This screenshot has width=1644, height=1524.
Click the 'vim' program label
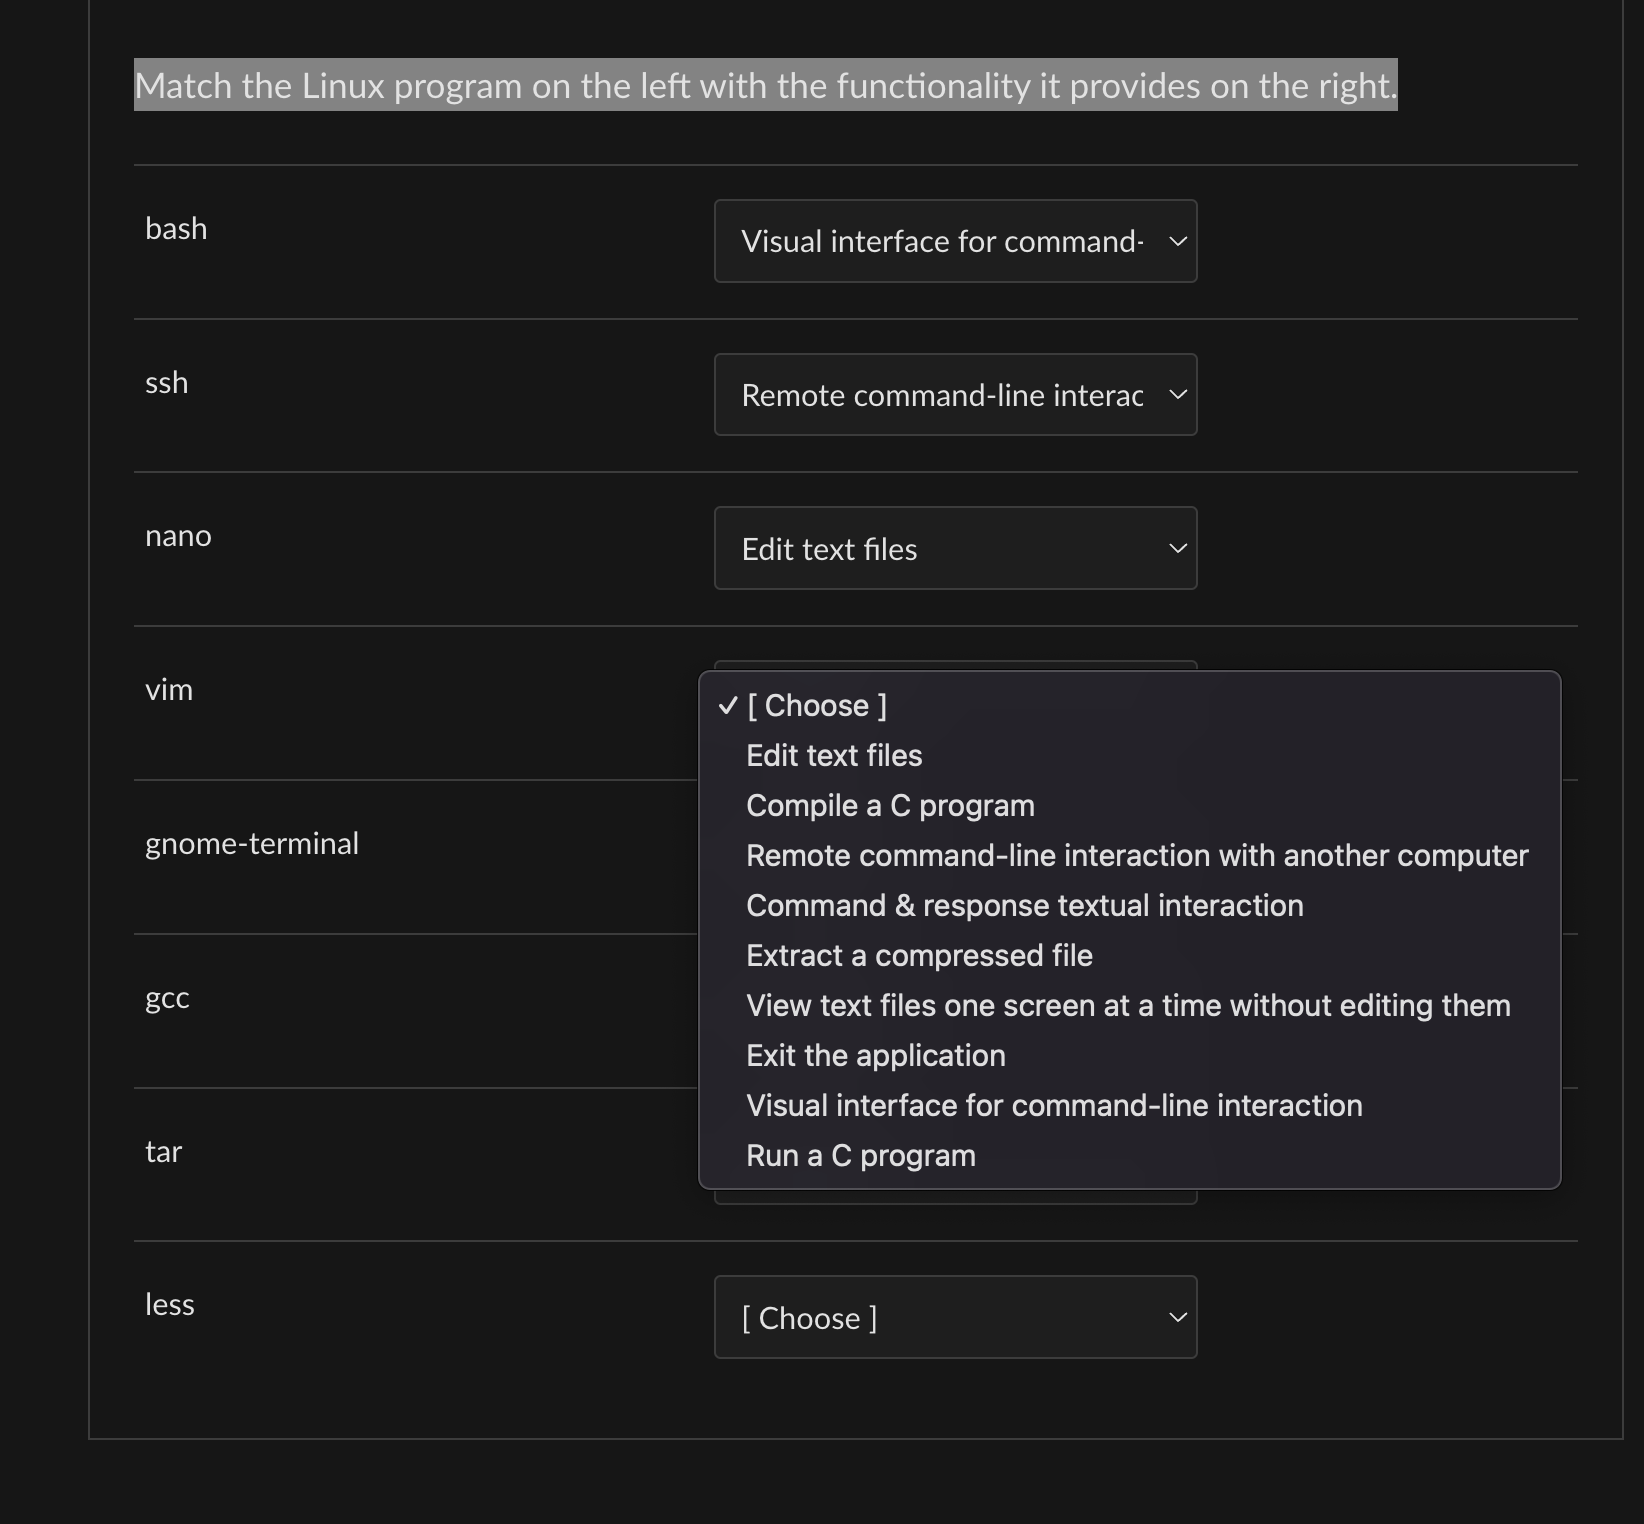pos(169,689)
